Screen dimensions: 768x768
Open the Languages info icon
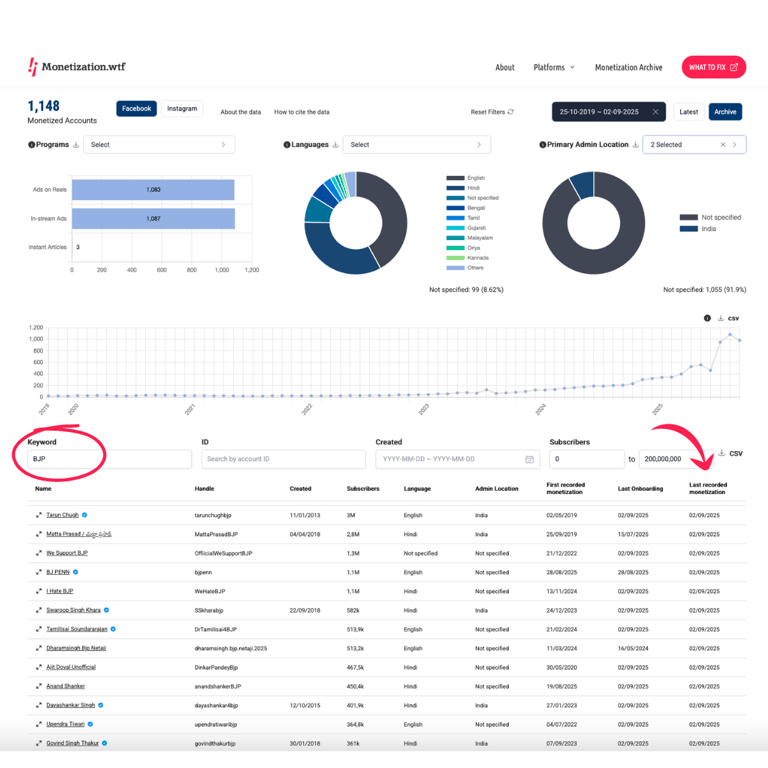pyautogui.click(x=287, y=144)
